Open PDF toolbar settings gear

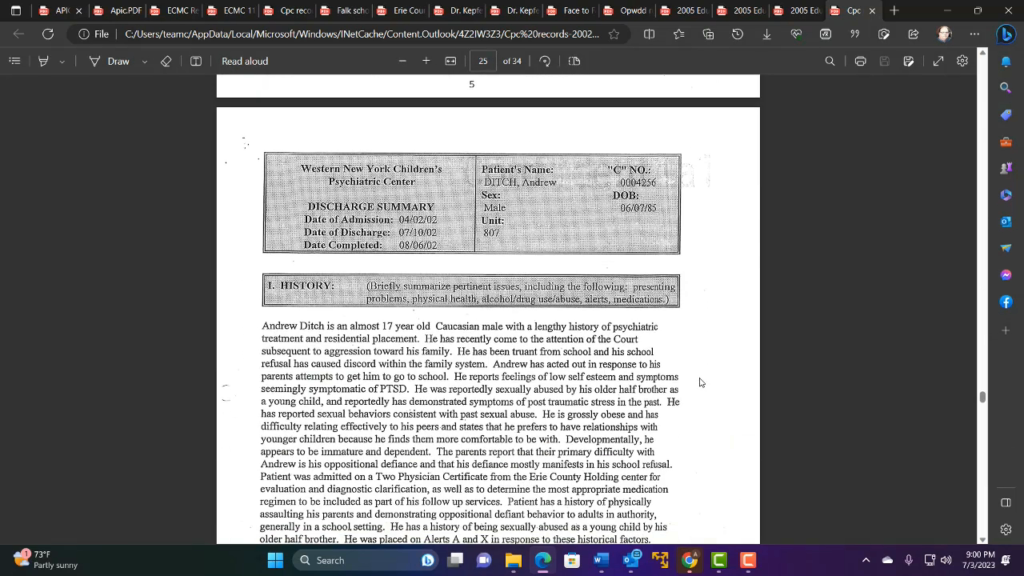(962, 61)
